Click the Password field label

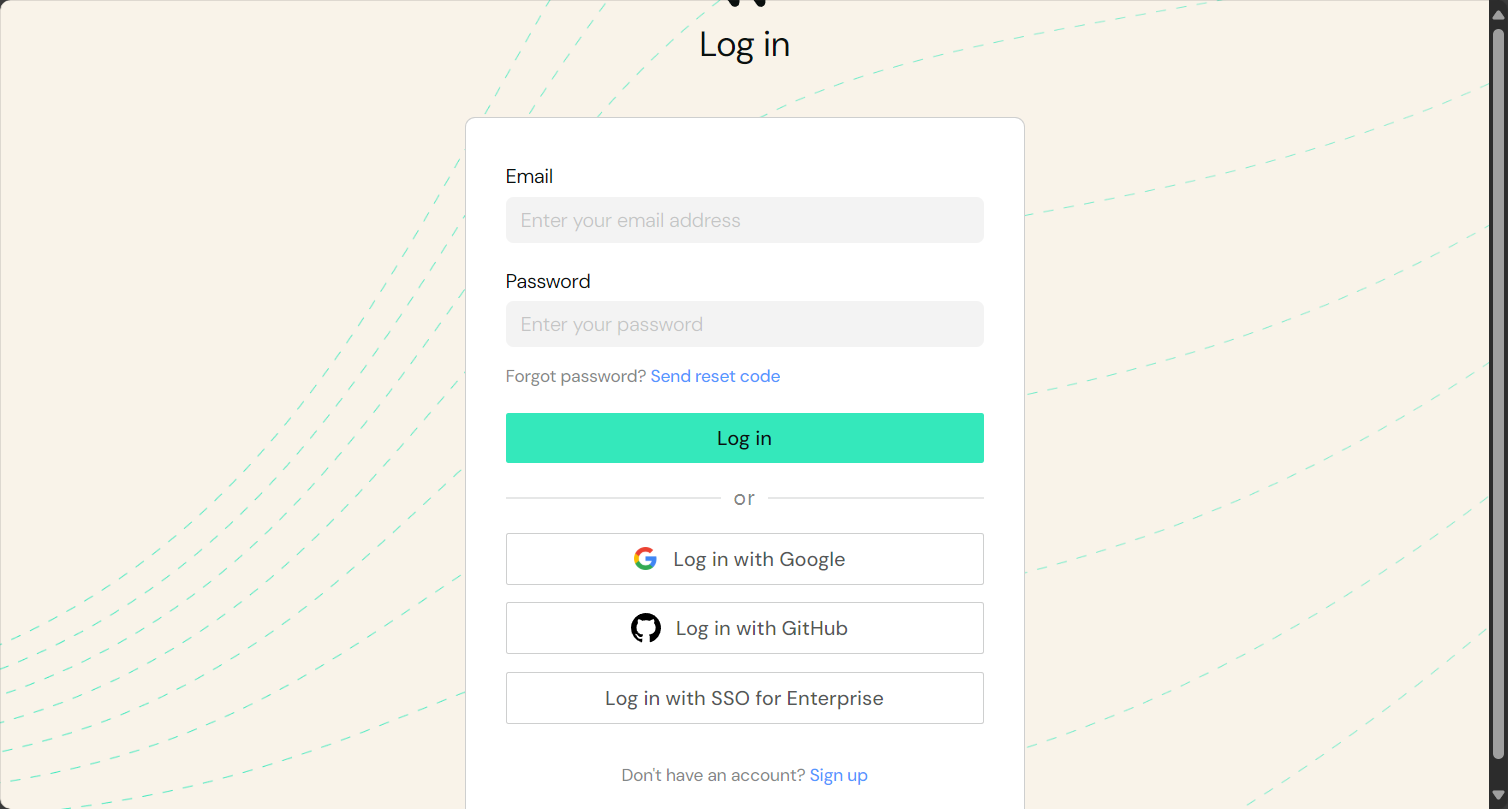click(x=548, y=281)
